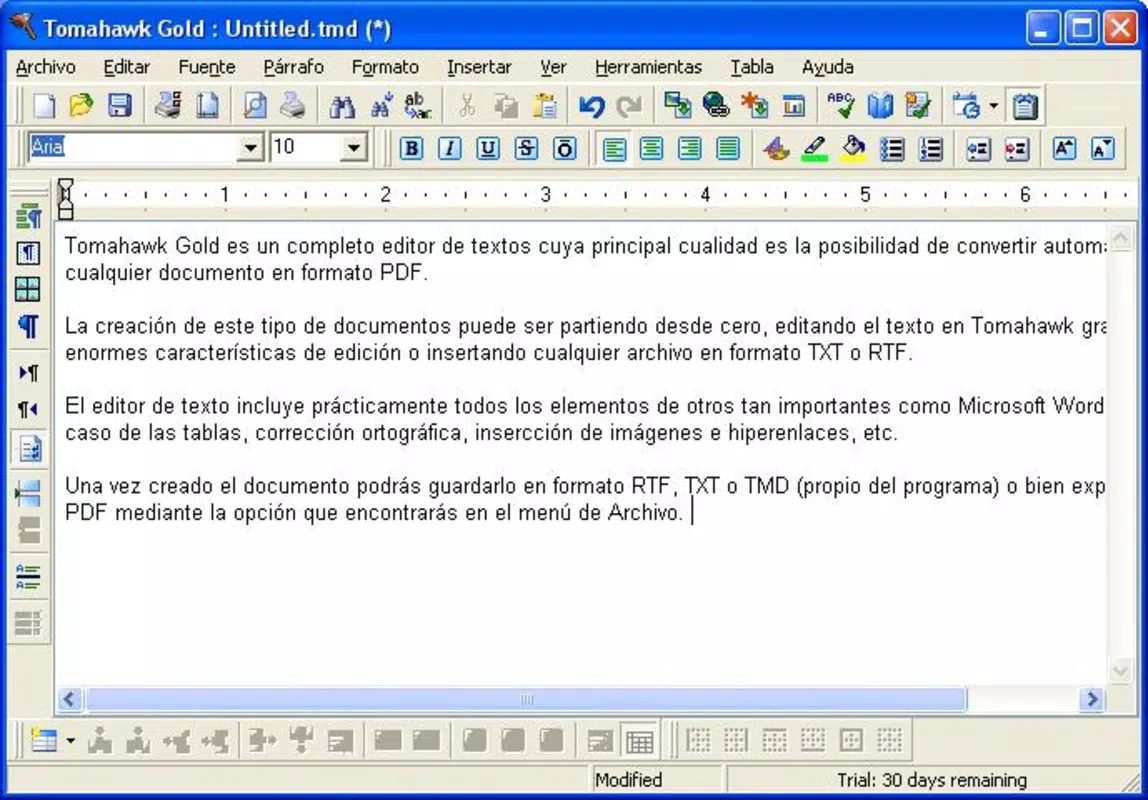Click the find next binoculars with arrow
The width and height of the screenshot is (1148, 800).
point(380,107)
